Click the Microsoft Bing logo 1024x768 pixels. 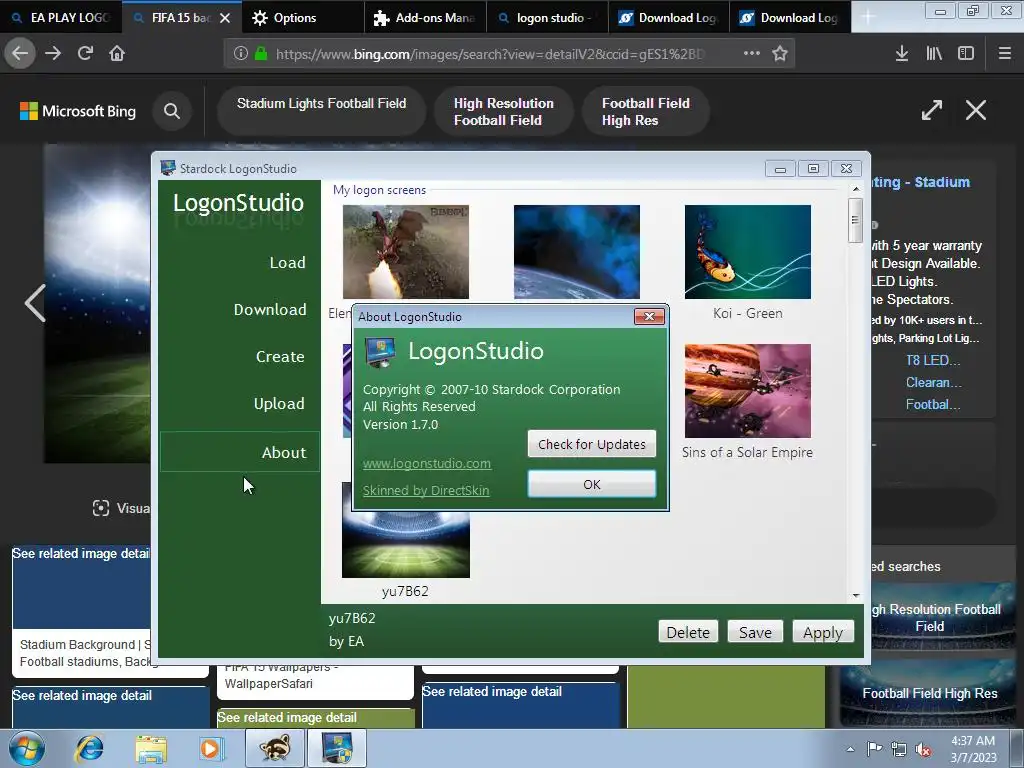78,111
